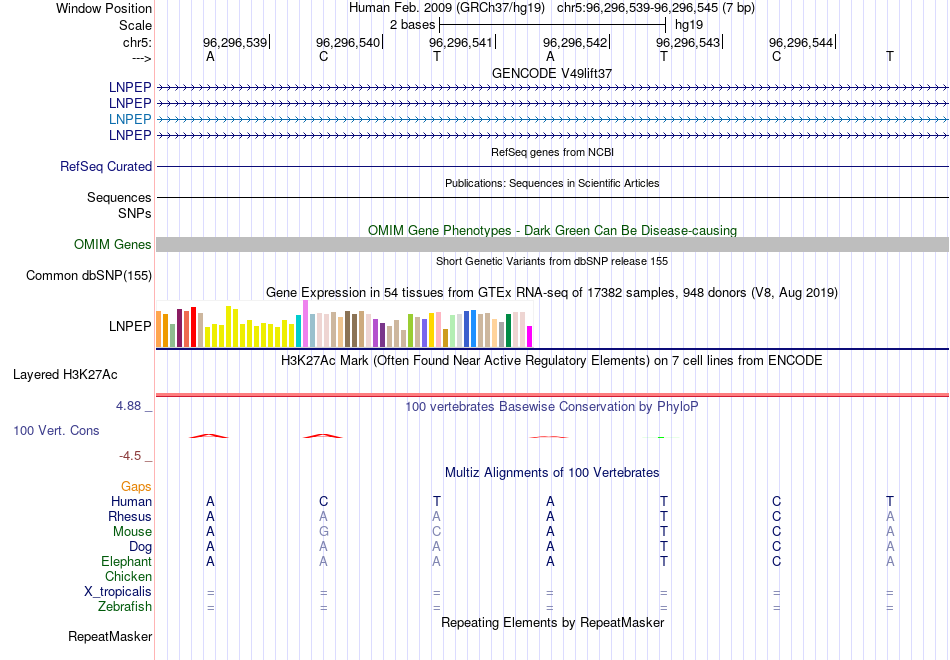Viewport: 950px width, 660px height.
Task: Select the light blue LNPEP transcript label
Action: click(130, 119)
